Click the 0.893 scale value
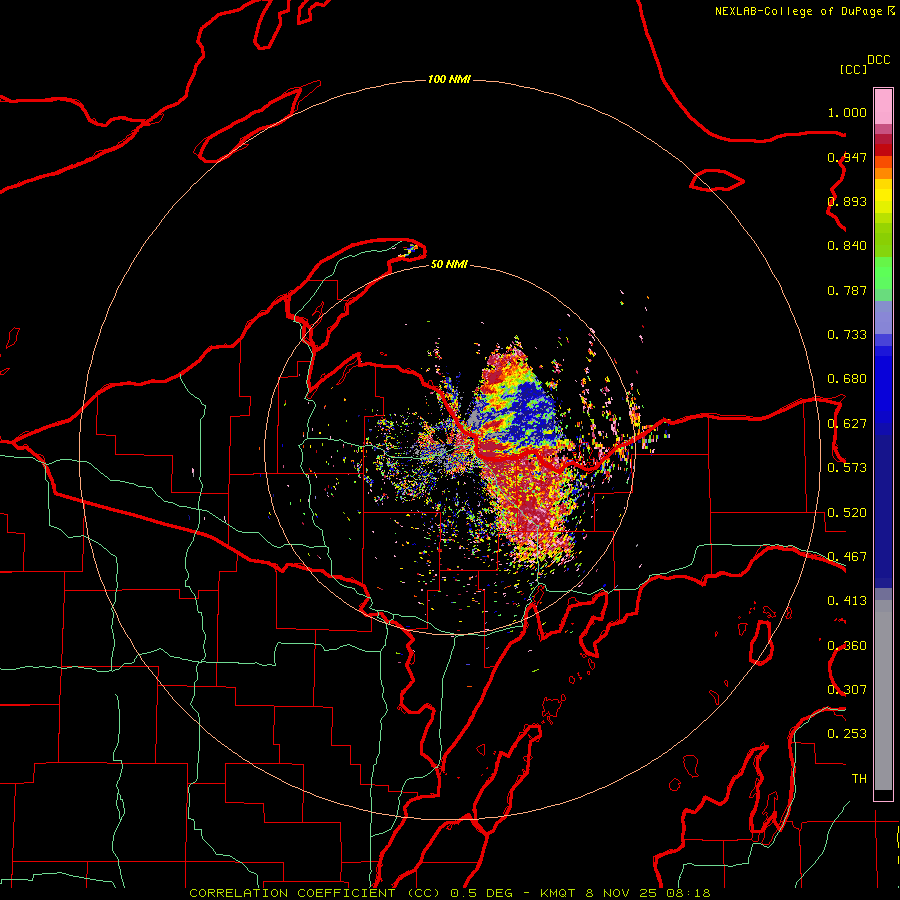The height and width of the screenshot is (900, 900). click(847, 201)
